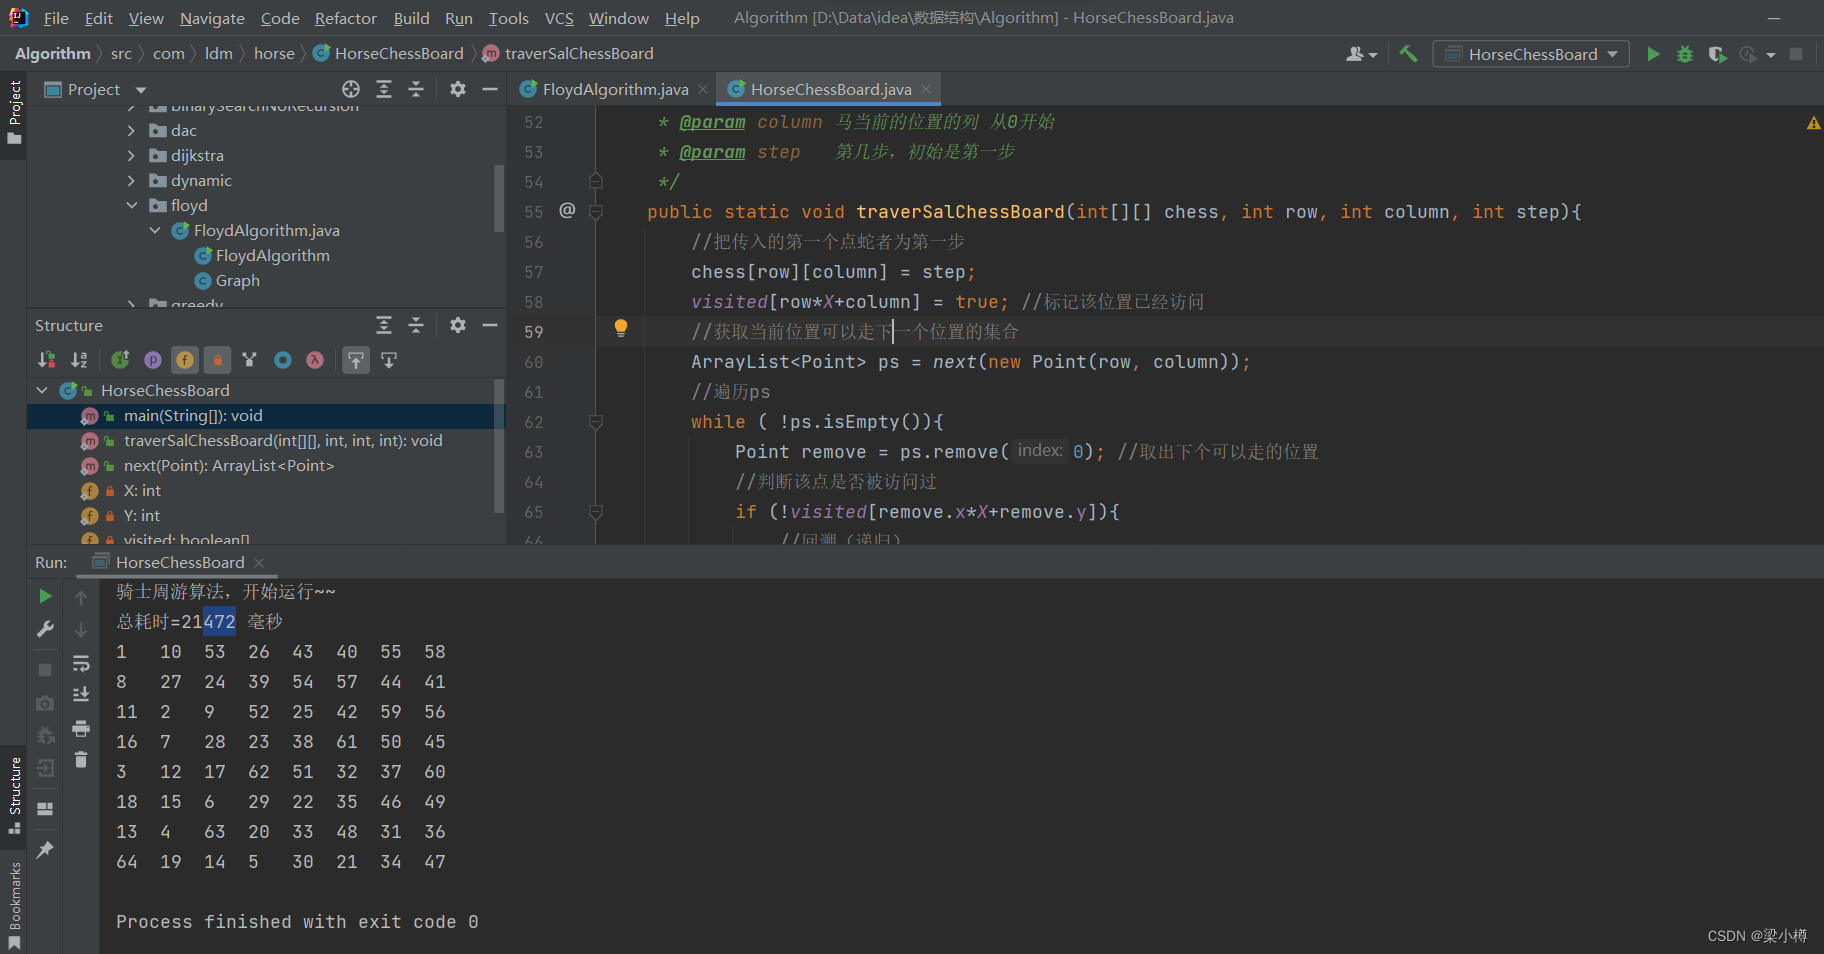Print the Run console output
Screen dimensions: 1824x954
(x=81, y=728)
